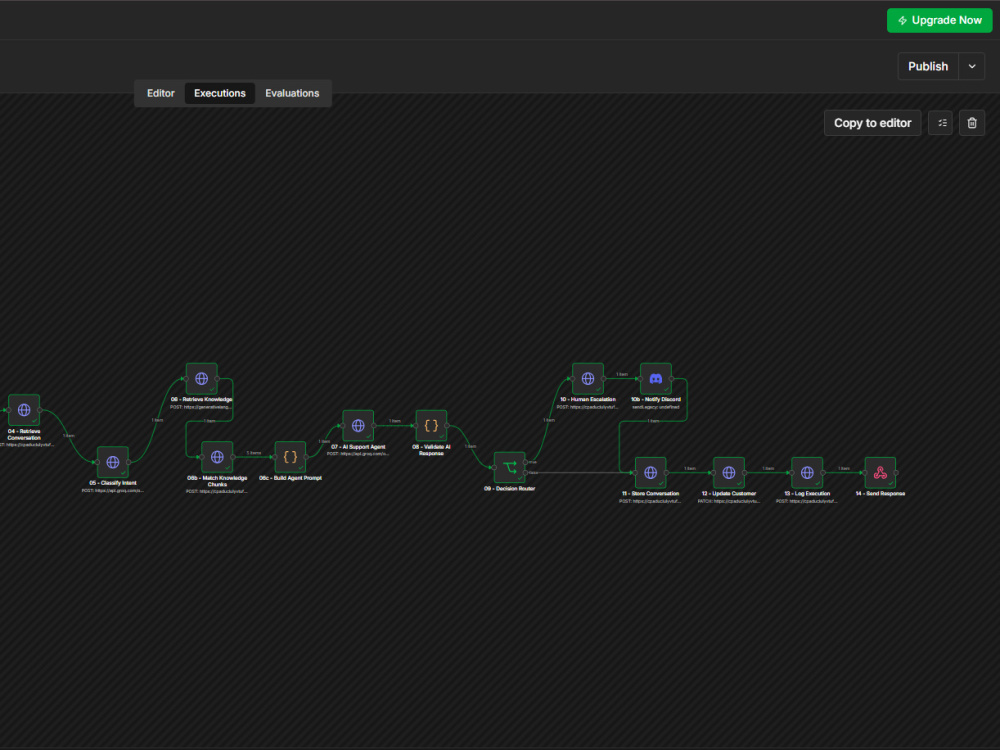
Task: Open the Evaluations tab
Action: click(x=292, y=93)
